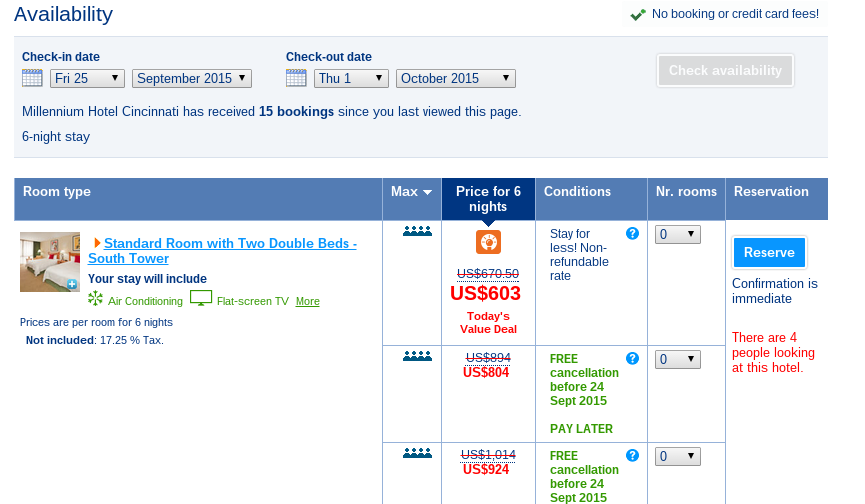Click help icon next to US$924 conditions
Screen dimensions: 865x504
[632, 455]
